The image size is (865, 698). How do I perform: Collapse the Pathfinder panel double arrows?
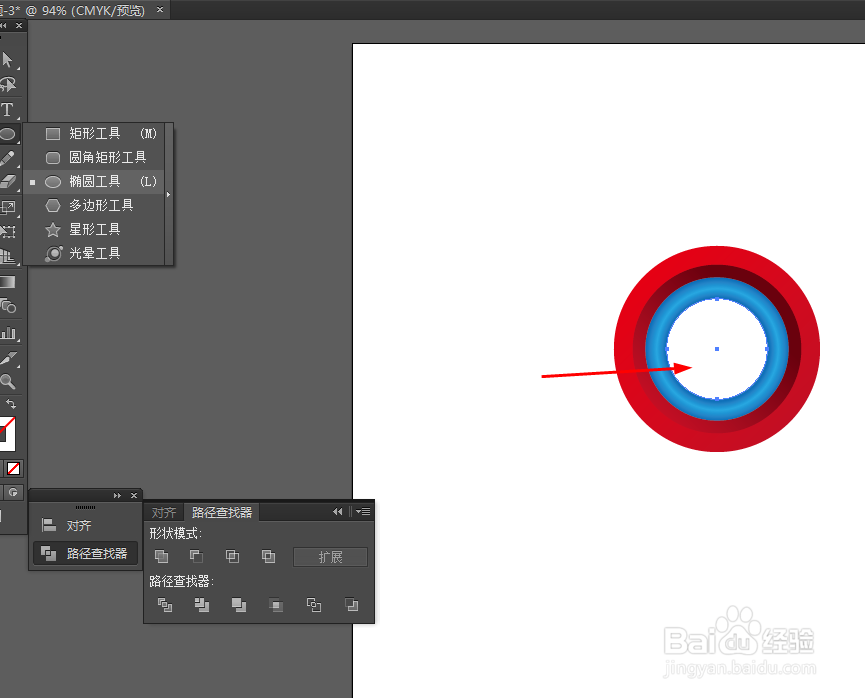point(338,511)
